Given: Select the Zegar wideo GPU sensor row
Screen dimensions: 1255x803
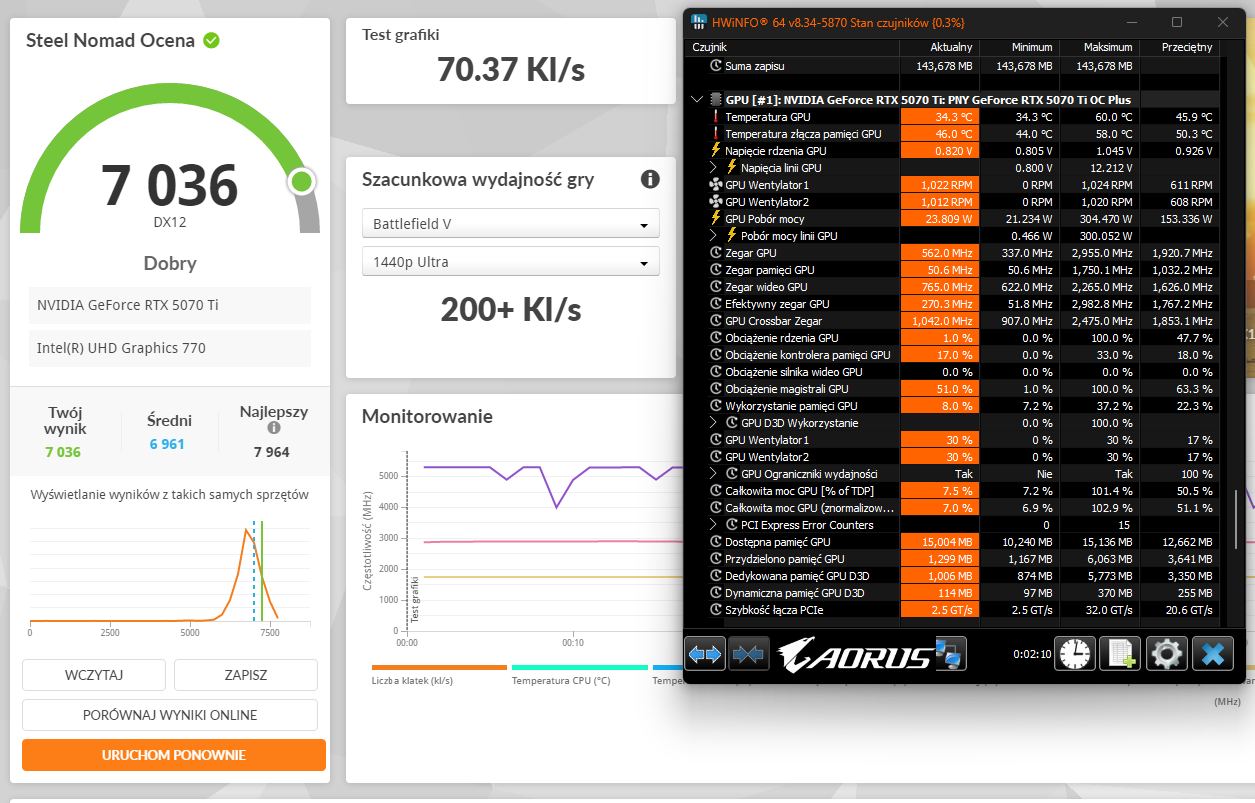Looking at the screenshot, I should coord(954,287).
